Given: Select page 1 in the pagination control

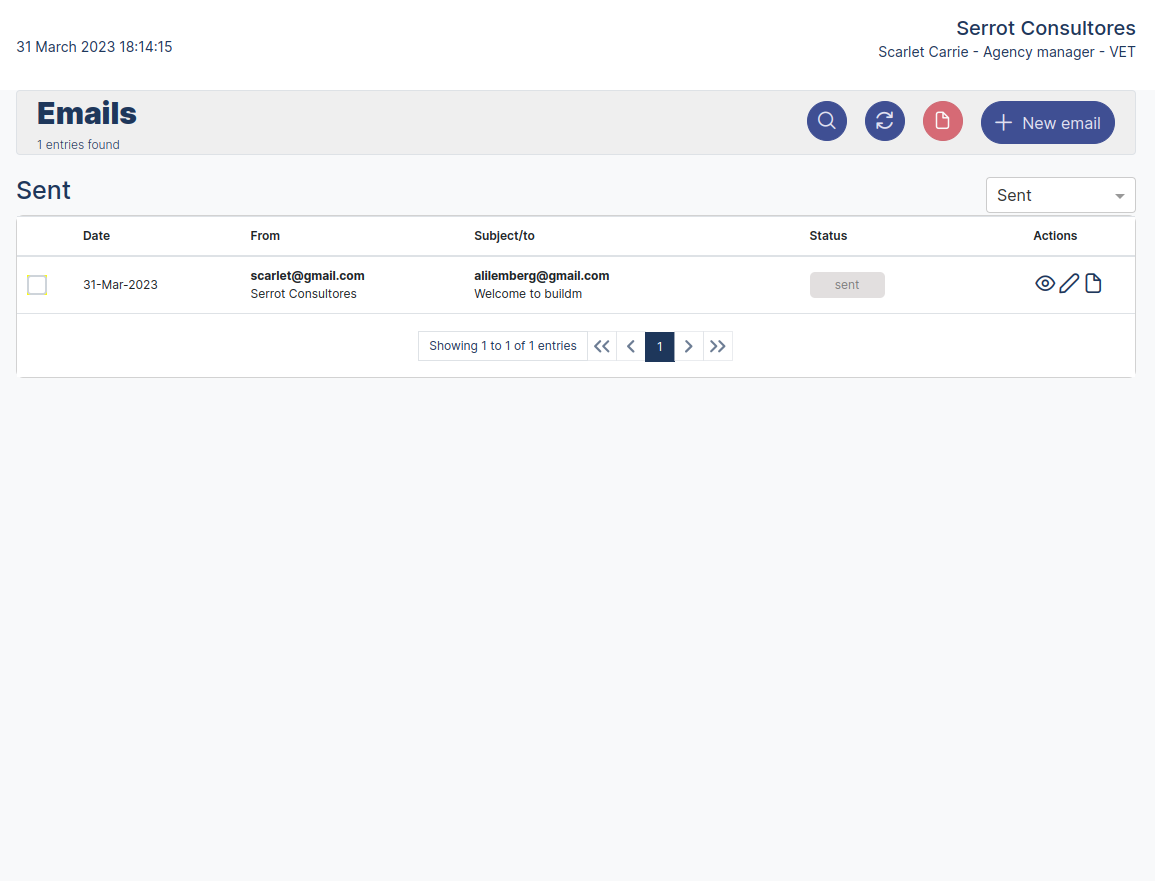Looking at the screenshot, I should 659,346.
